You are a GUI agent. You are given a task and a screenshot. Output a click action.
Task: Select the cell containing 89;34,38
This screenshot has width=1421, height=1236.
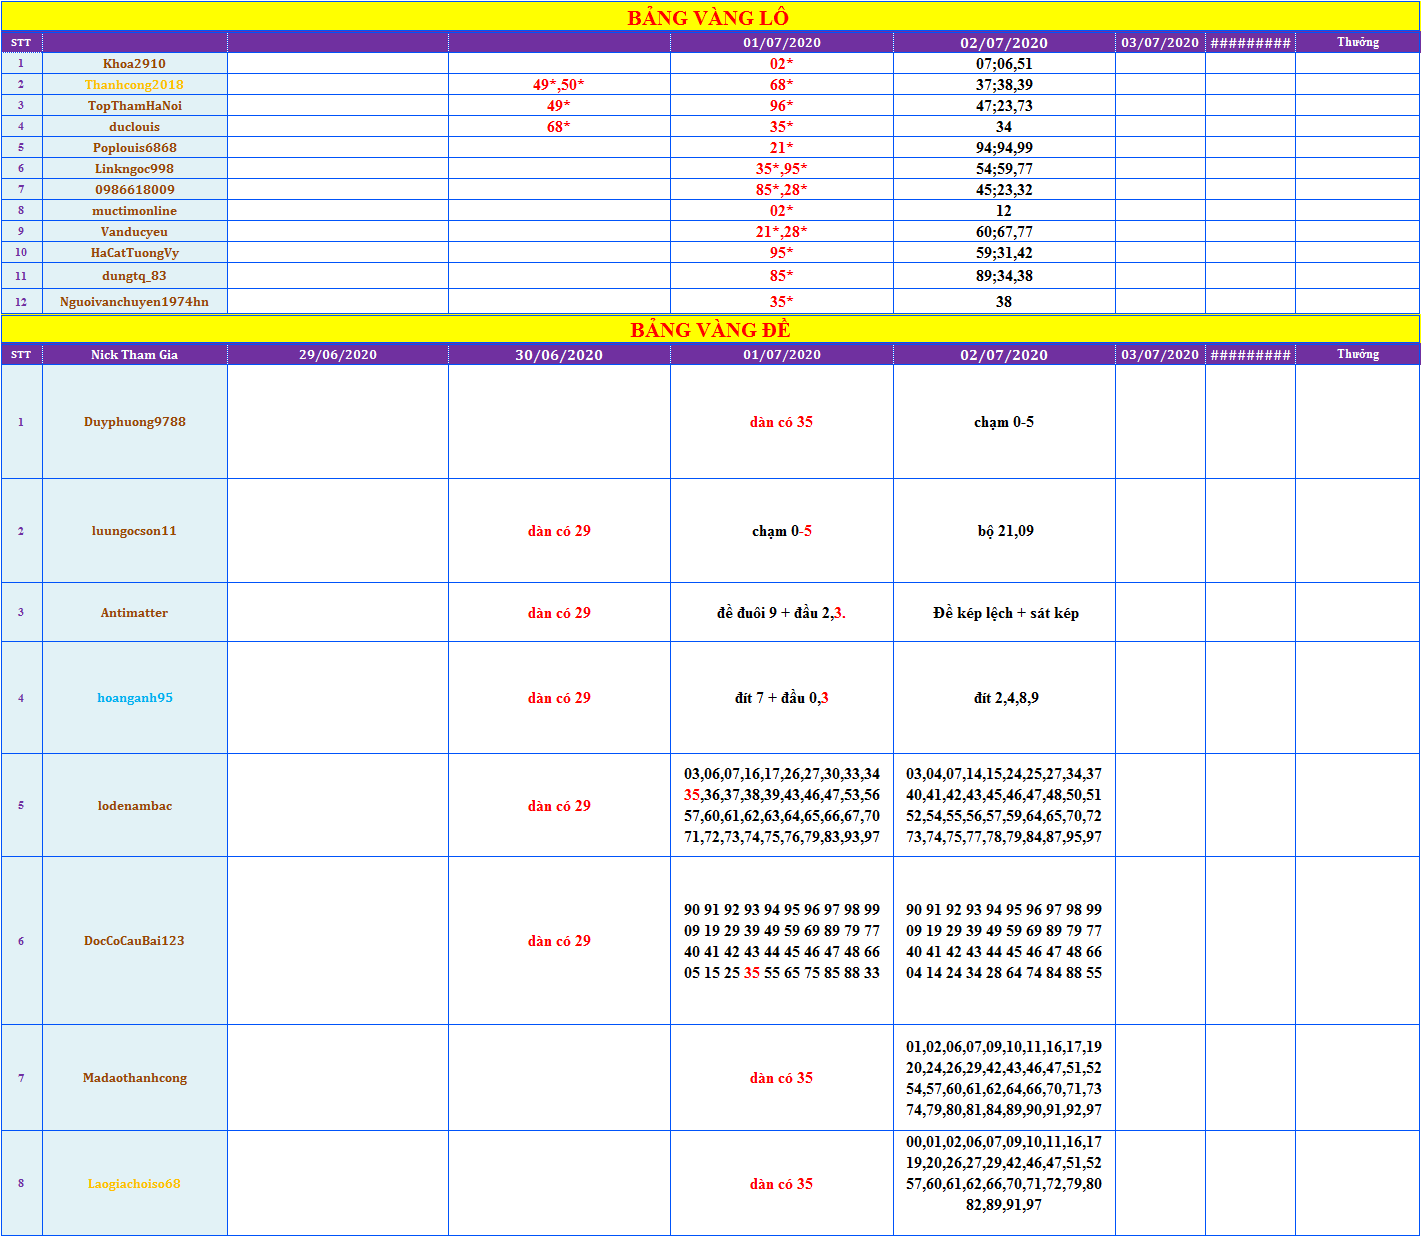[x=1004, y=275]
